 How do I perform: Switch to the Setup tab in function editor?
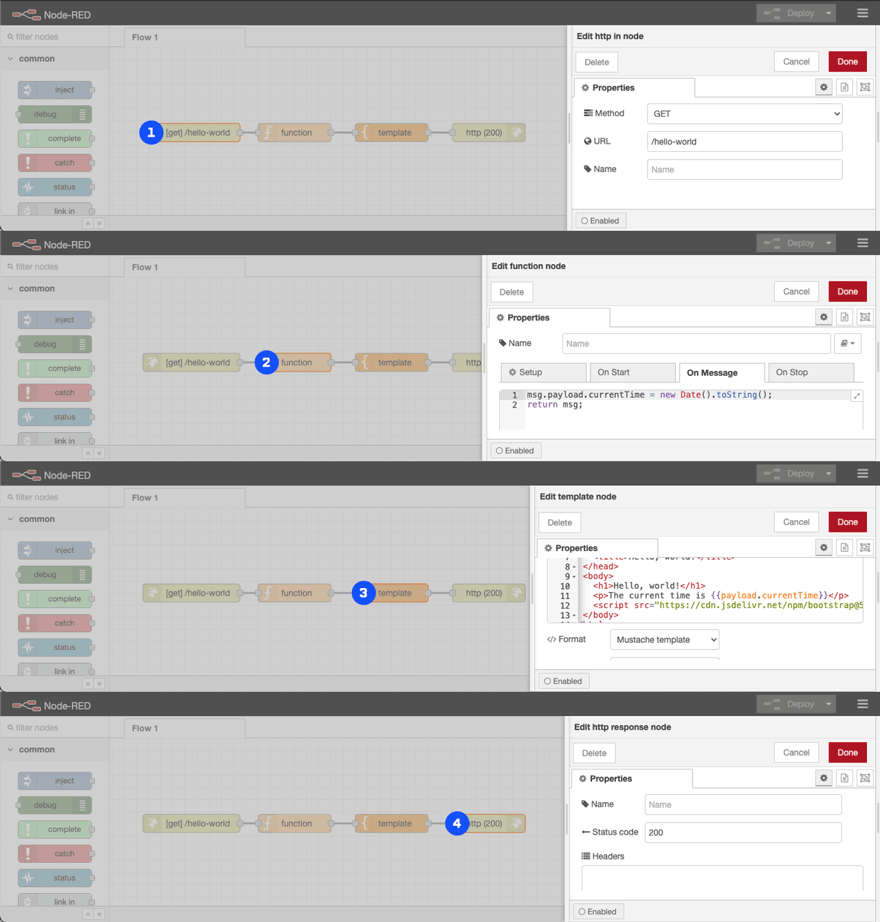(x=543, y=372)
